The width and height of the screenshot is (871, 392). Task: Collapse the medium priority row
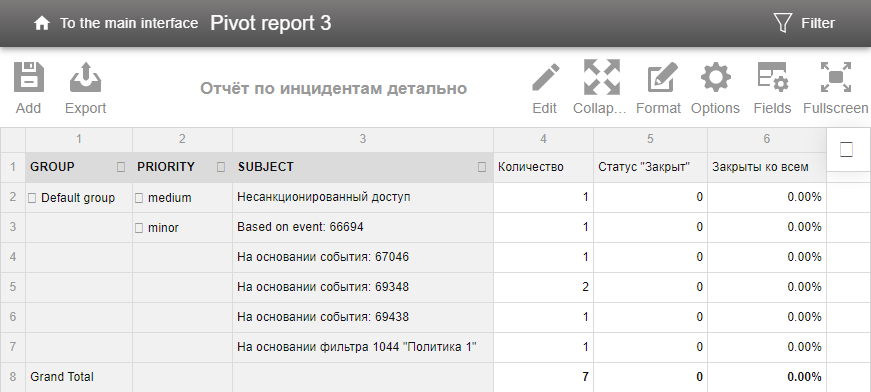[139, 198]
